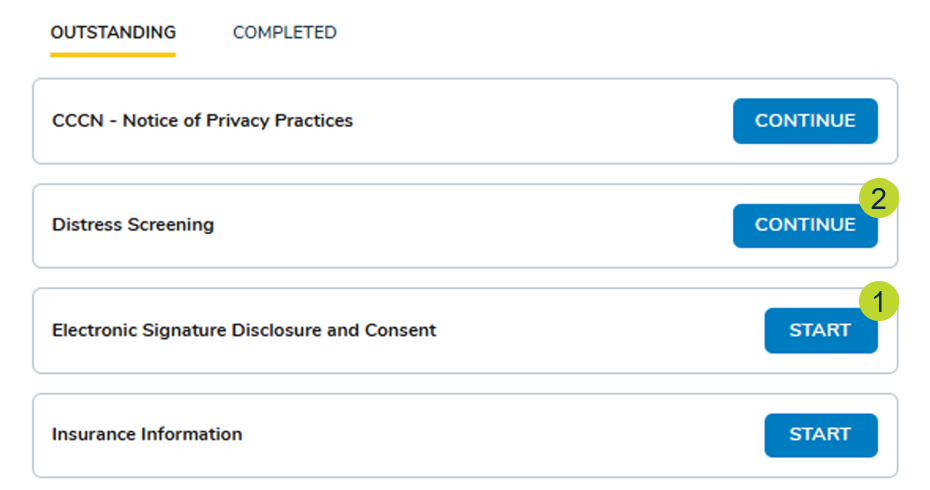This screenshot has height=490, width=930.
Task: Start the Insurance Information form
Action: [820, 435]
